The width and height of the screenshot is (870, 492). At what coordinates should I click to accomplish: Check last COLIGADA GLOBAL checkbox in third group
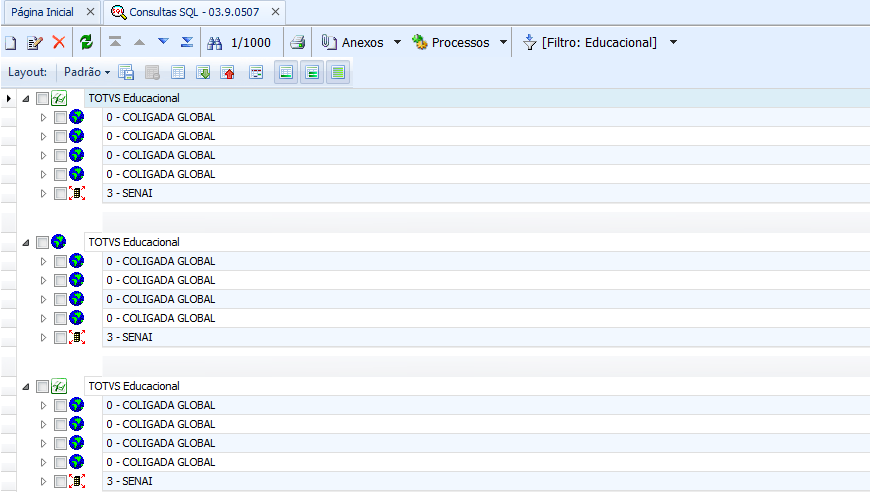60,463
